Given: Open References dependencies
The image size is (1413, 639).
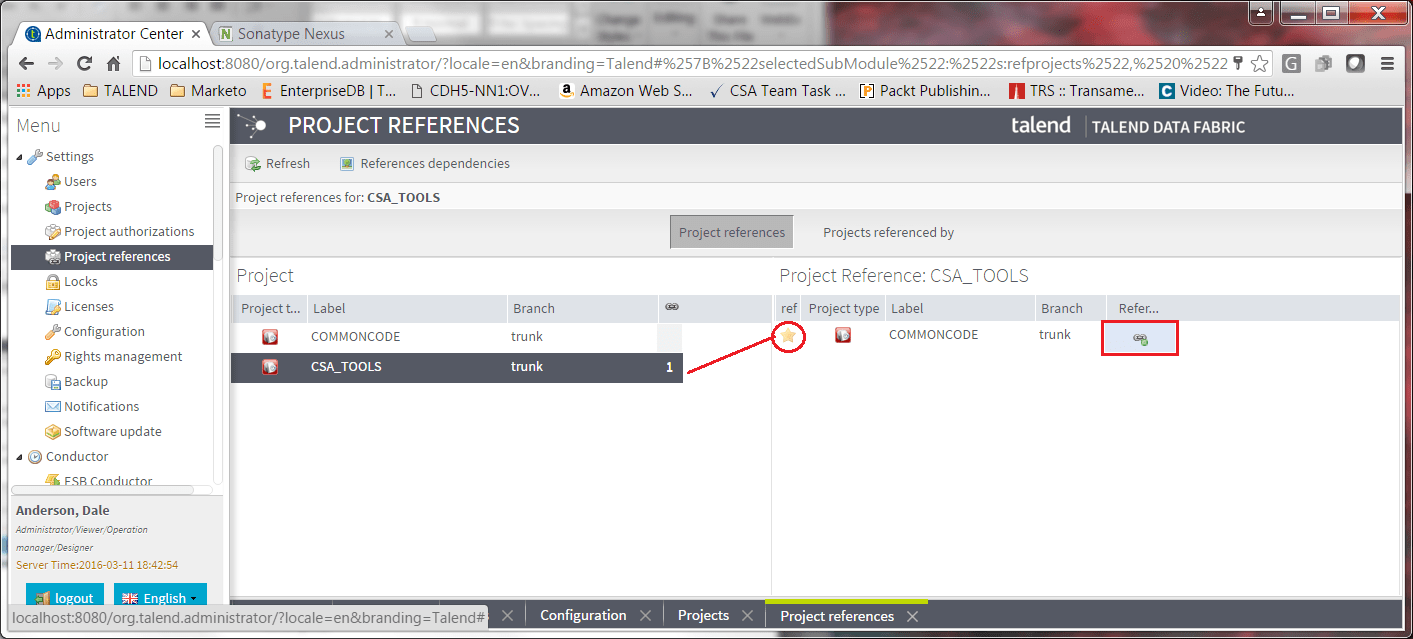Looking at the screenshot, I should coord(425,162).
